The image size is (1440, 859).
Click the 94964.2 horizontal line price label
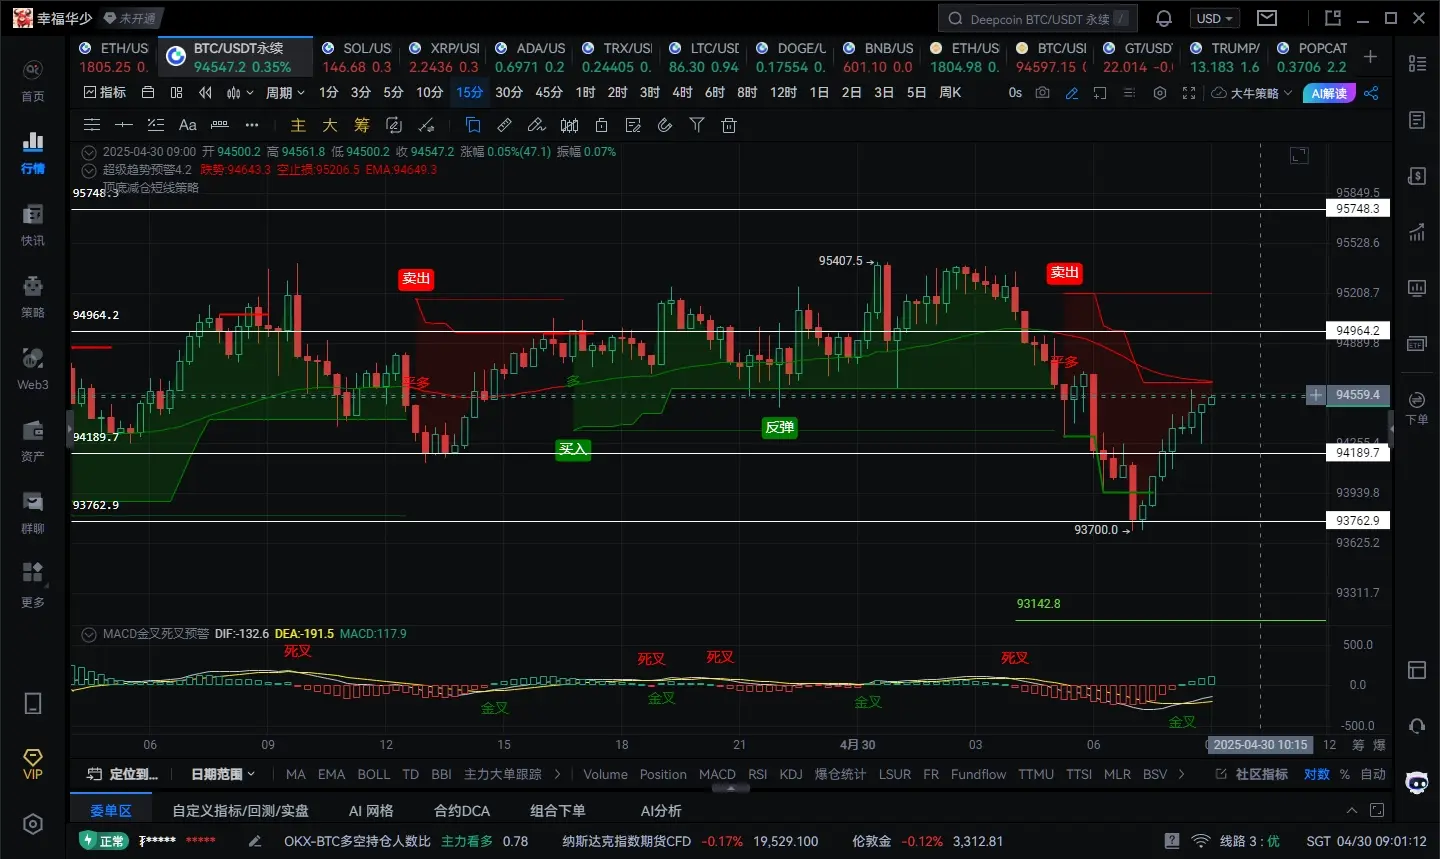click(1358, 331)
